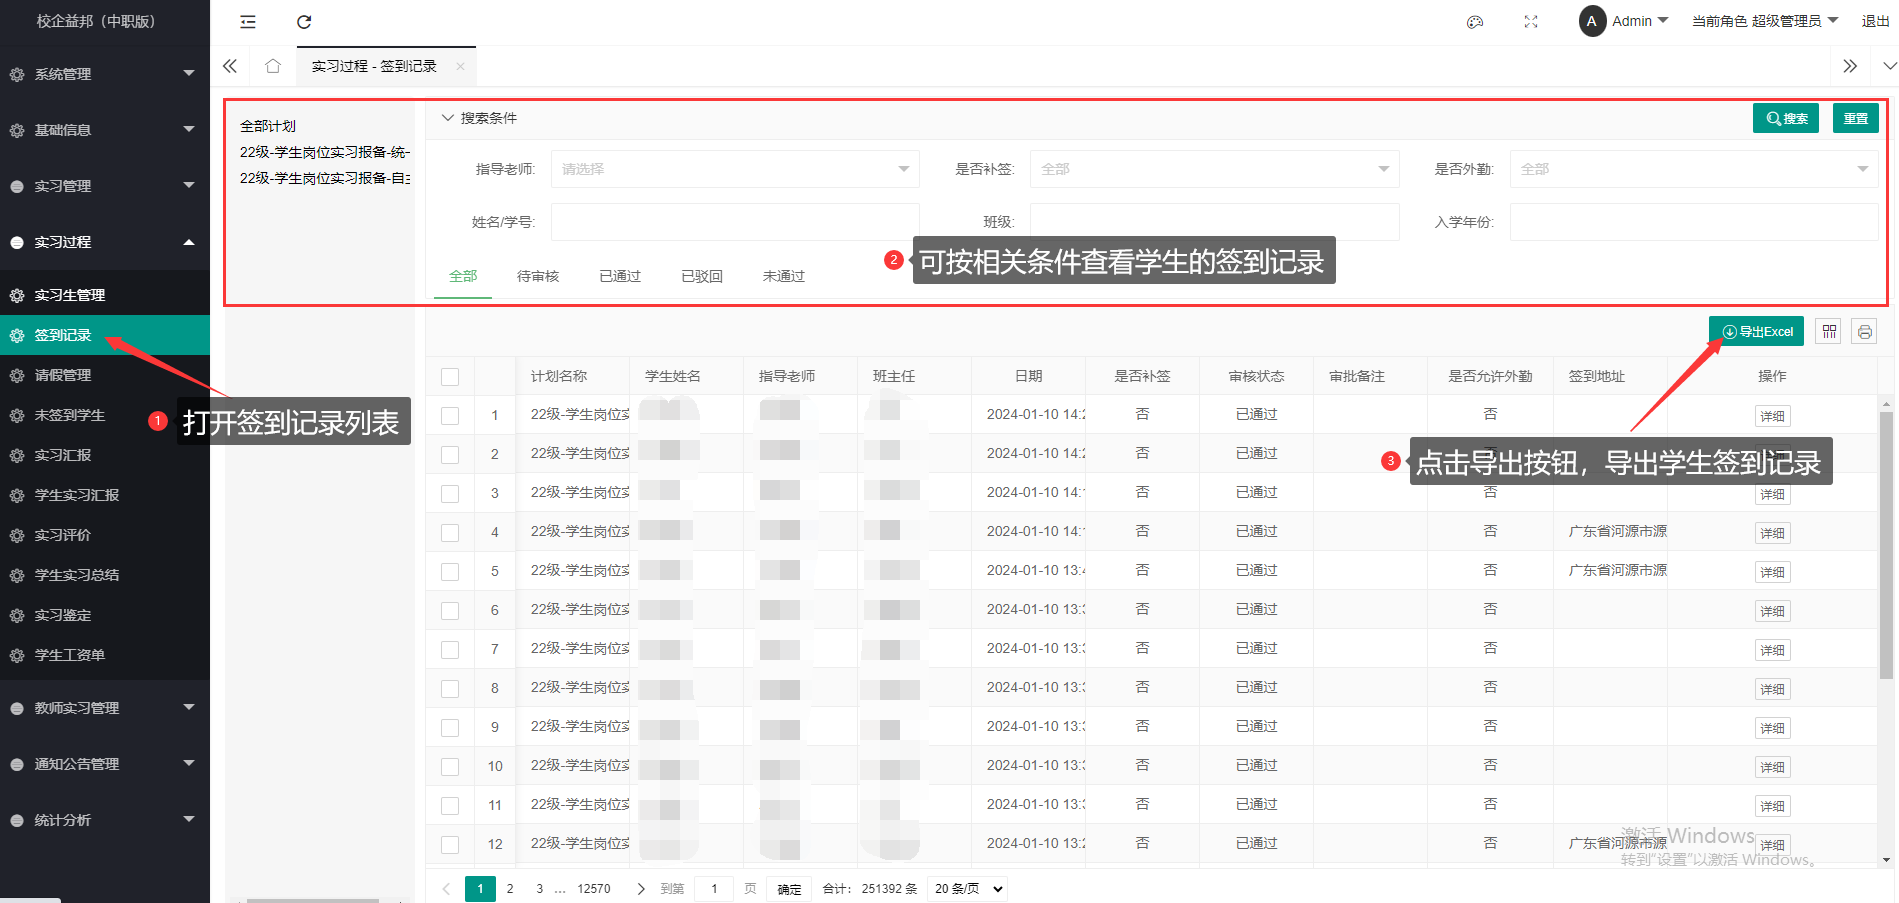
Task: Tick the checkbox for row 1
Action: pos(450,416)
